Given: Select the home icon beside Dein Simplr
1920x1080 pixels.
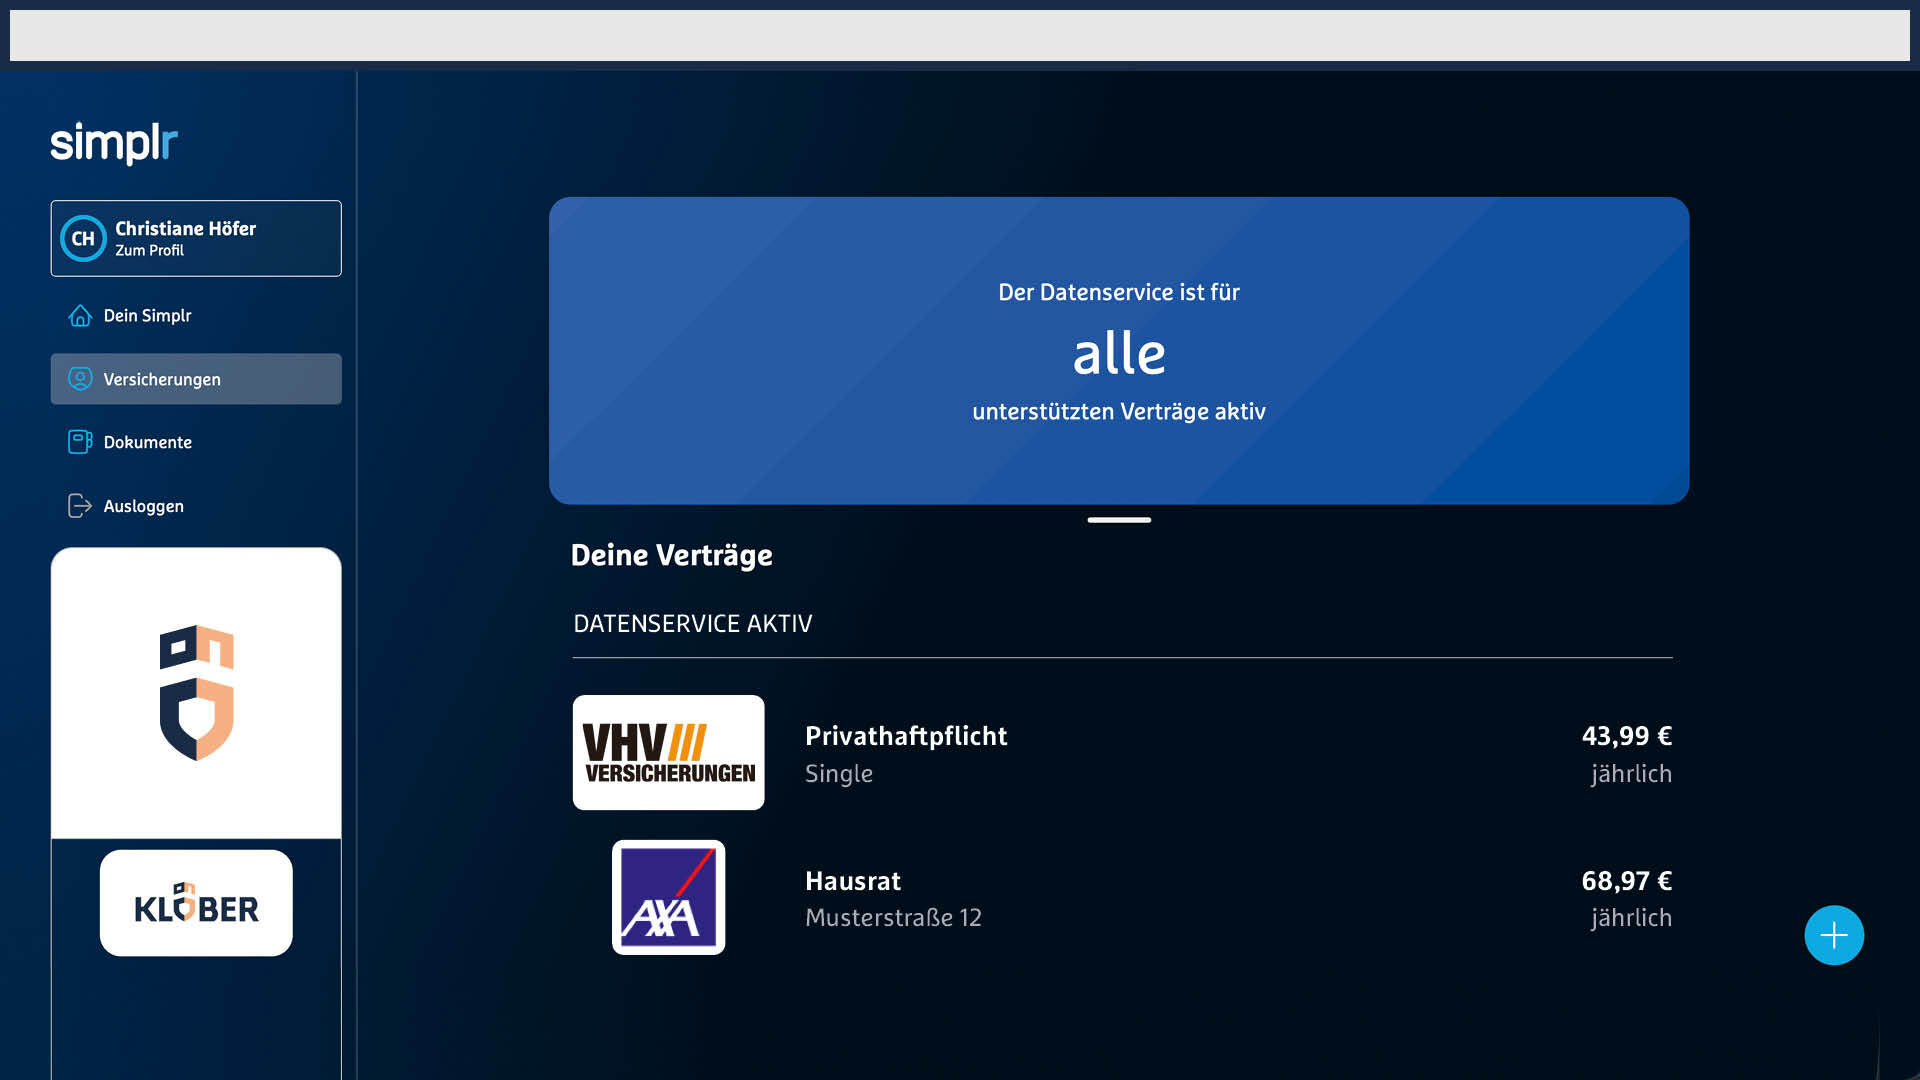Looking at the screenshot, I should (x=79, y=315).
